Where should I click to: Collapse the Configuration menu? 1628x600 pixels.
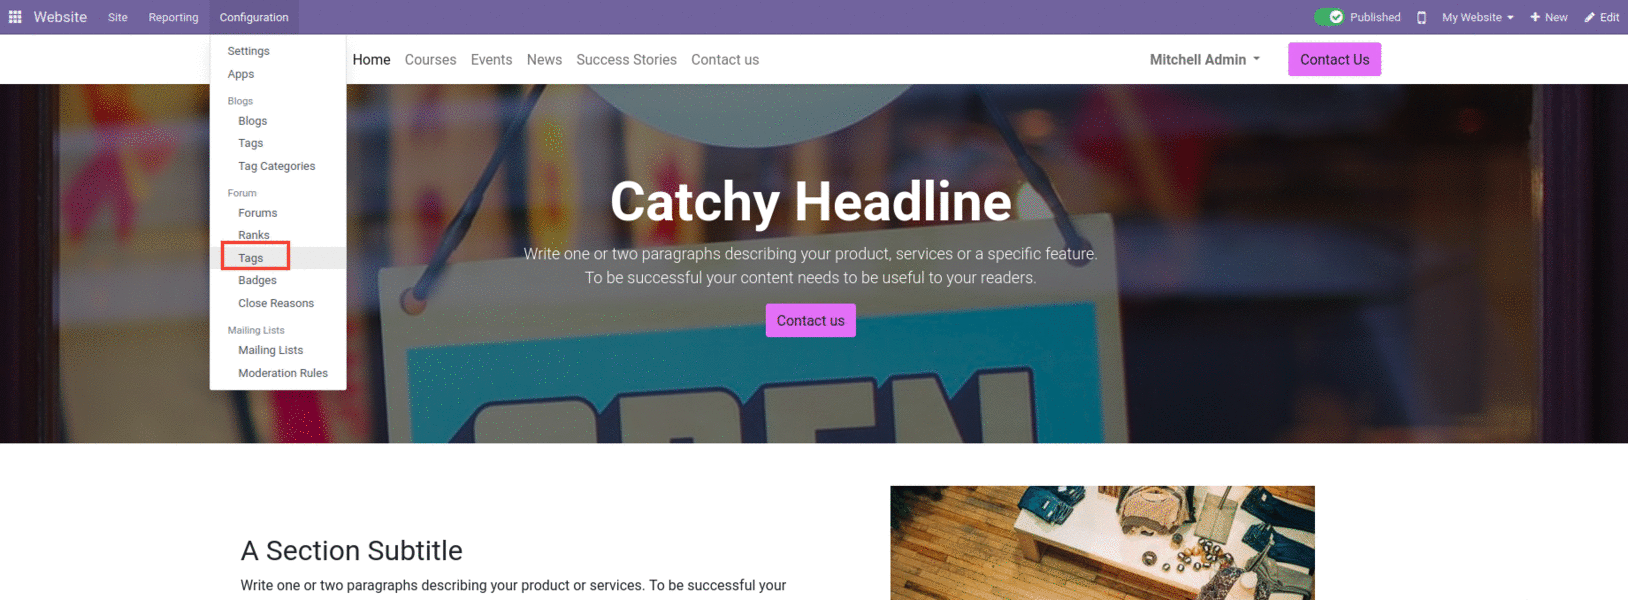[254, 17]
